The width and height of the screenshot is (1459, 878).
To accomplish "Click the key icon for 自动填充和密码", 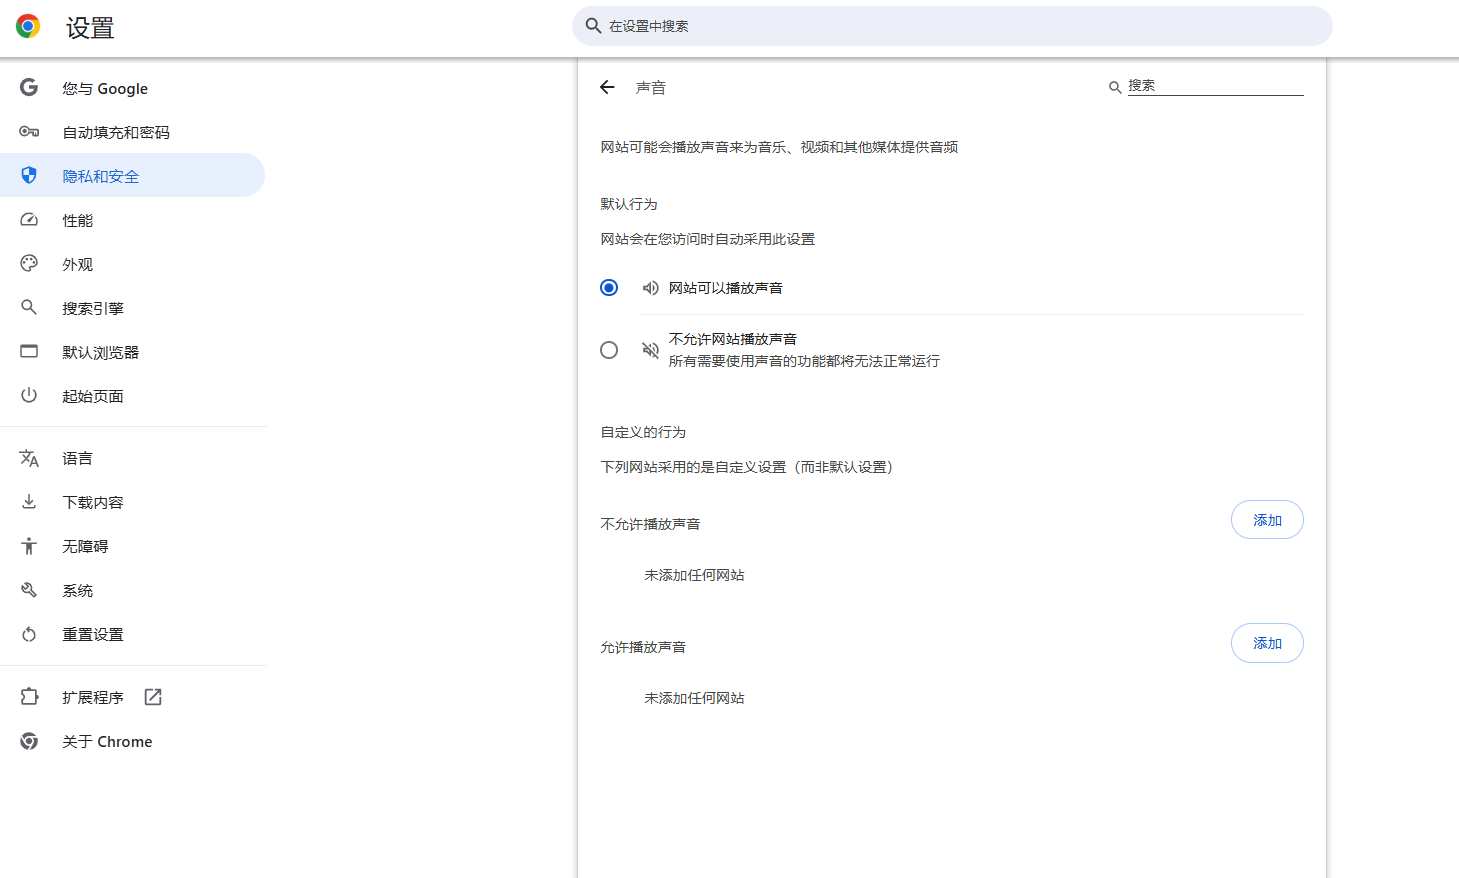I will point(29,132).
